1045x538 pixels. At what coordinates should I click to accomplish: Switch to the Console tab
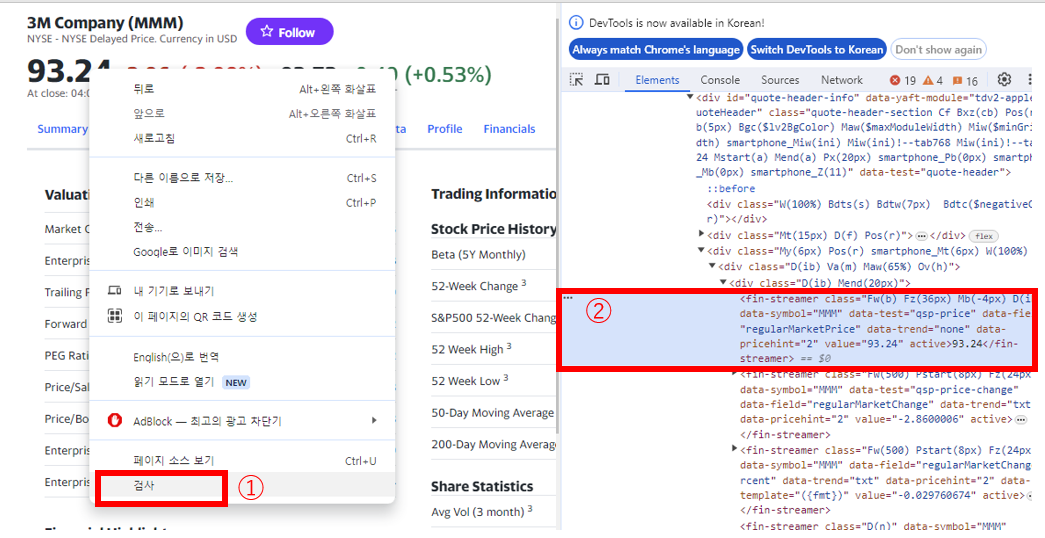click(x=720, y=80)
